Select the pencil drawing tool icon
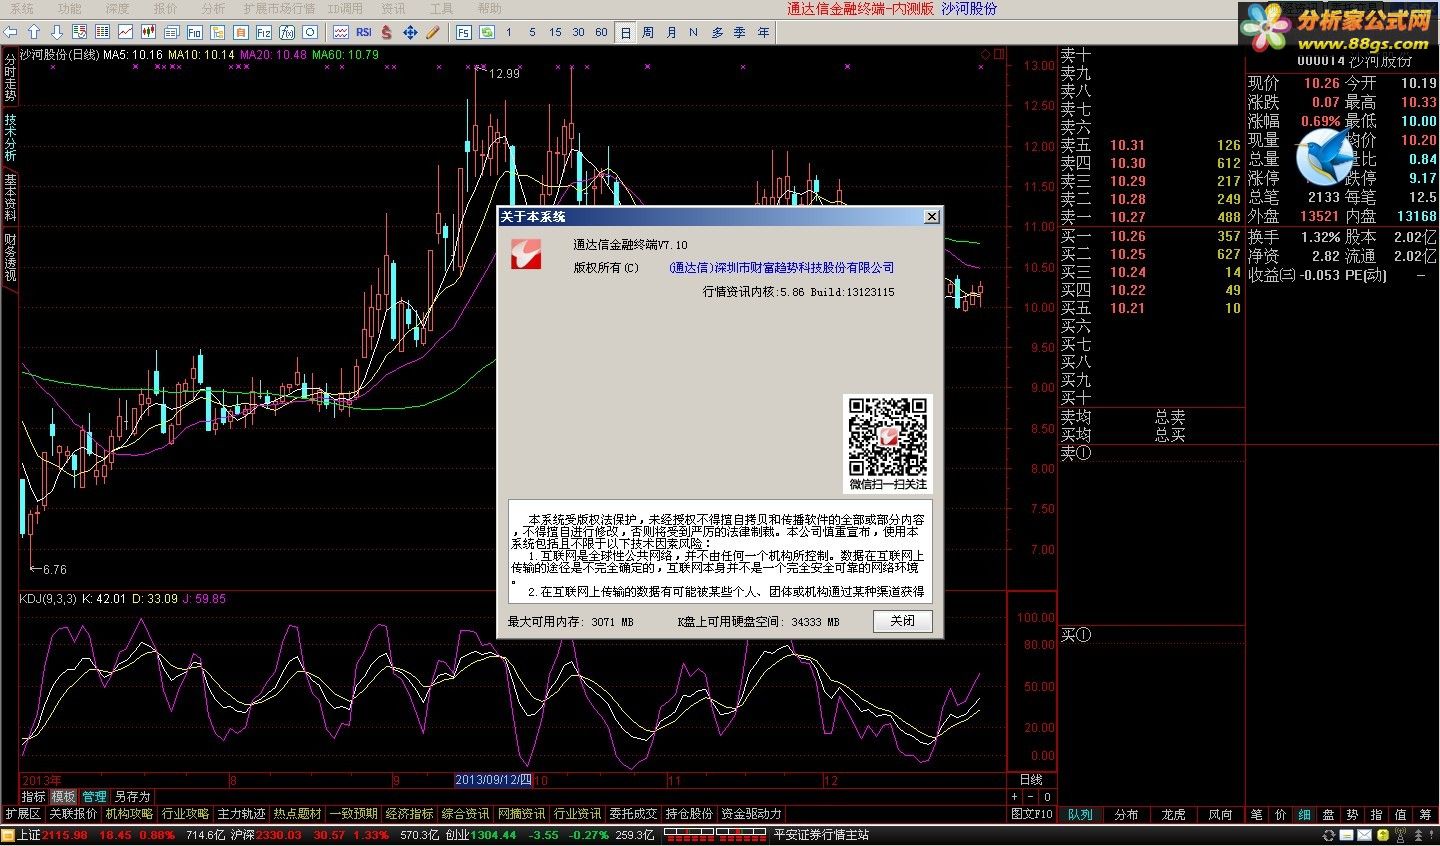This screenshot has width=1440, height=846. pos(432,32)
